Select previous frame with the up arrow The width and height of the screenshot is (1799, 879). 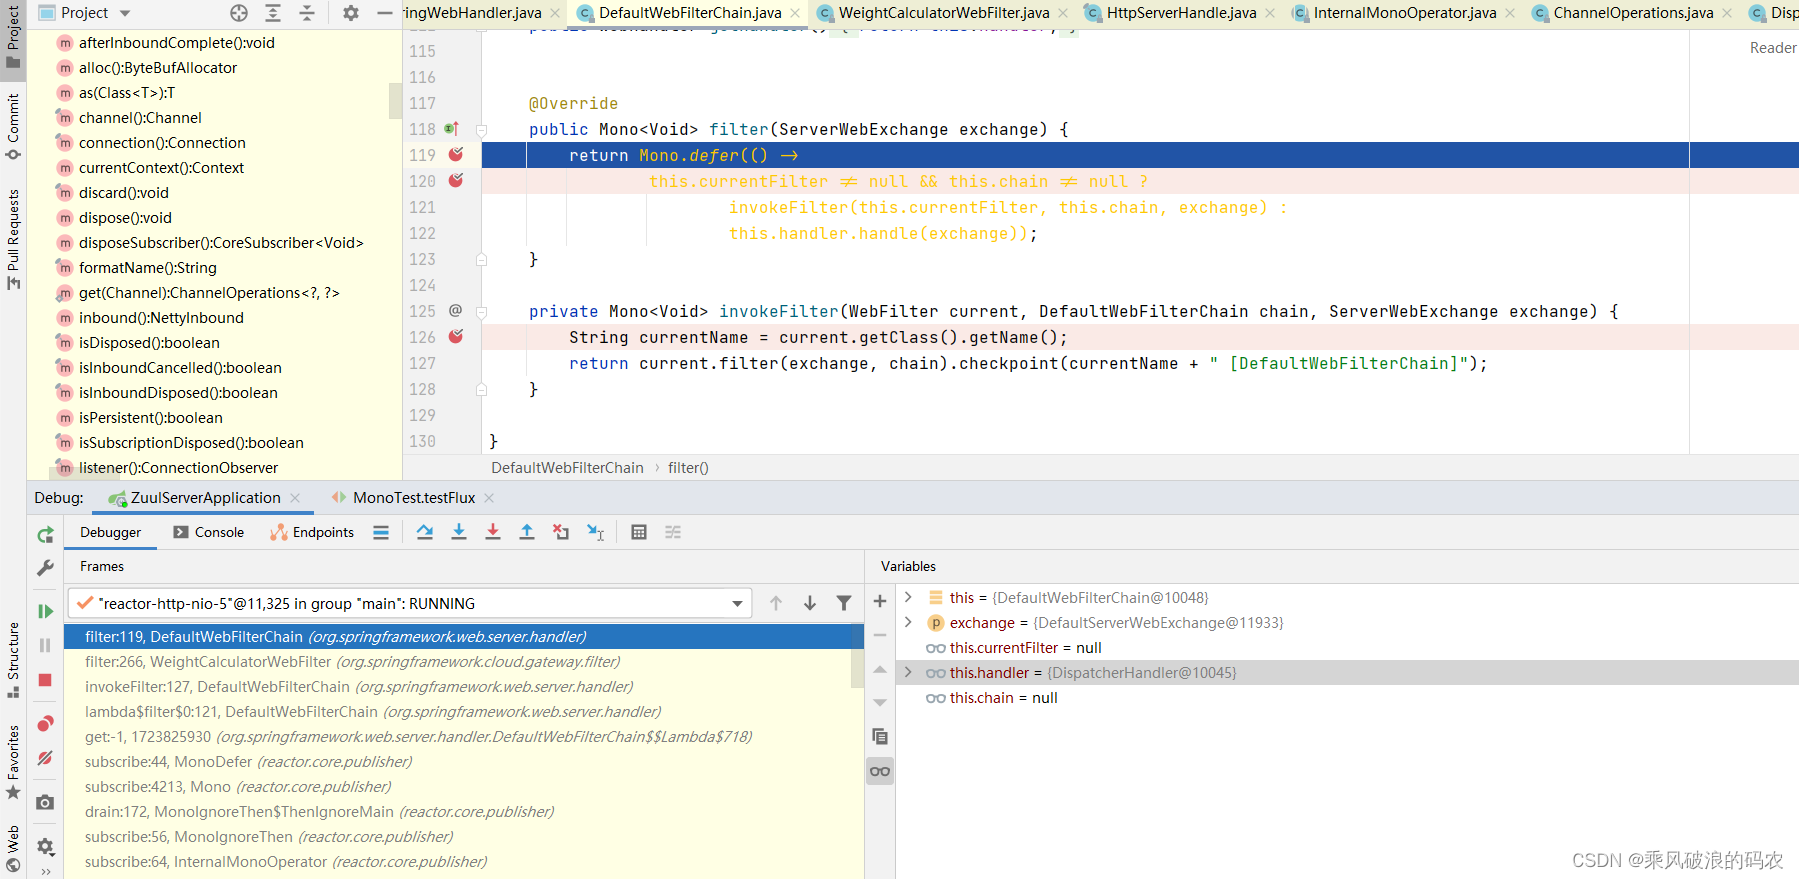(x=776, y=603)
